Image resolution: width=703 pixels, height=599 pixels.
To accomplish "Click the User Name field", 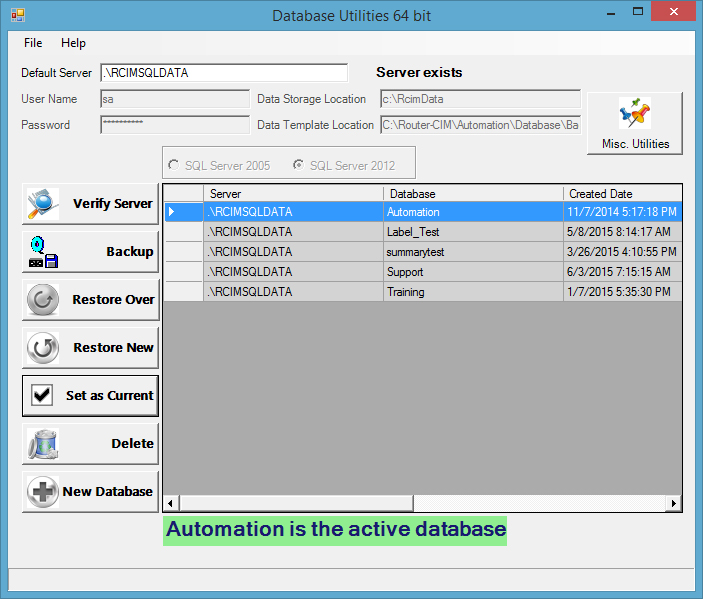I will tap(175, 99).
